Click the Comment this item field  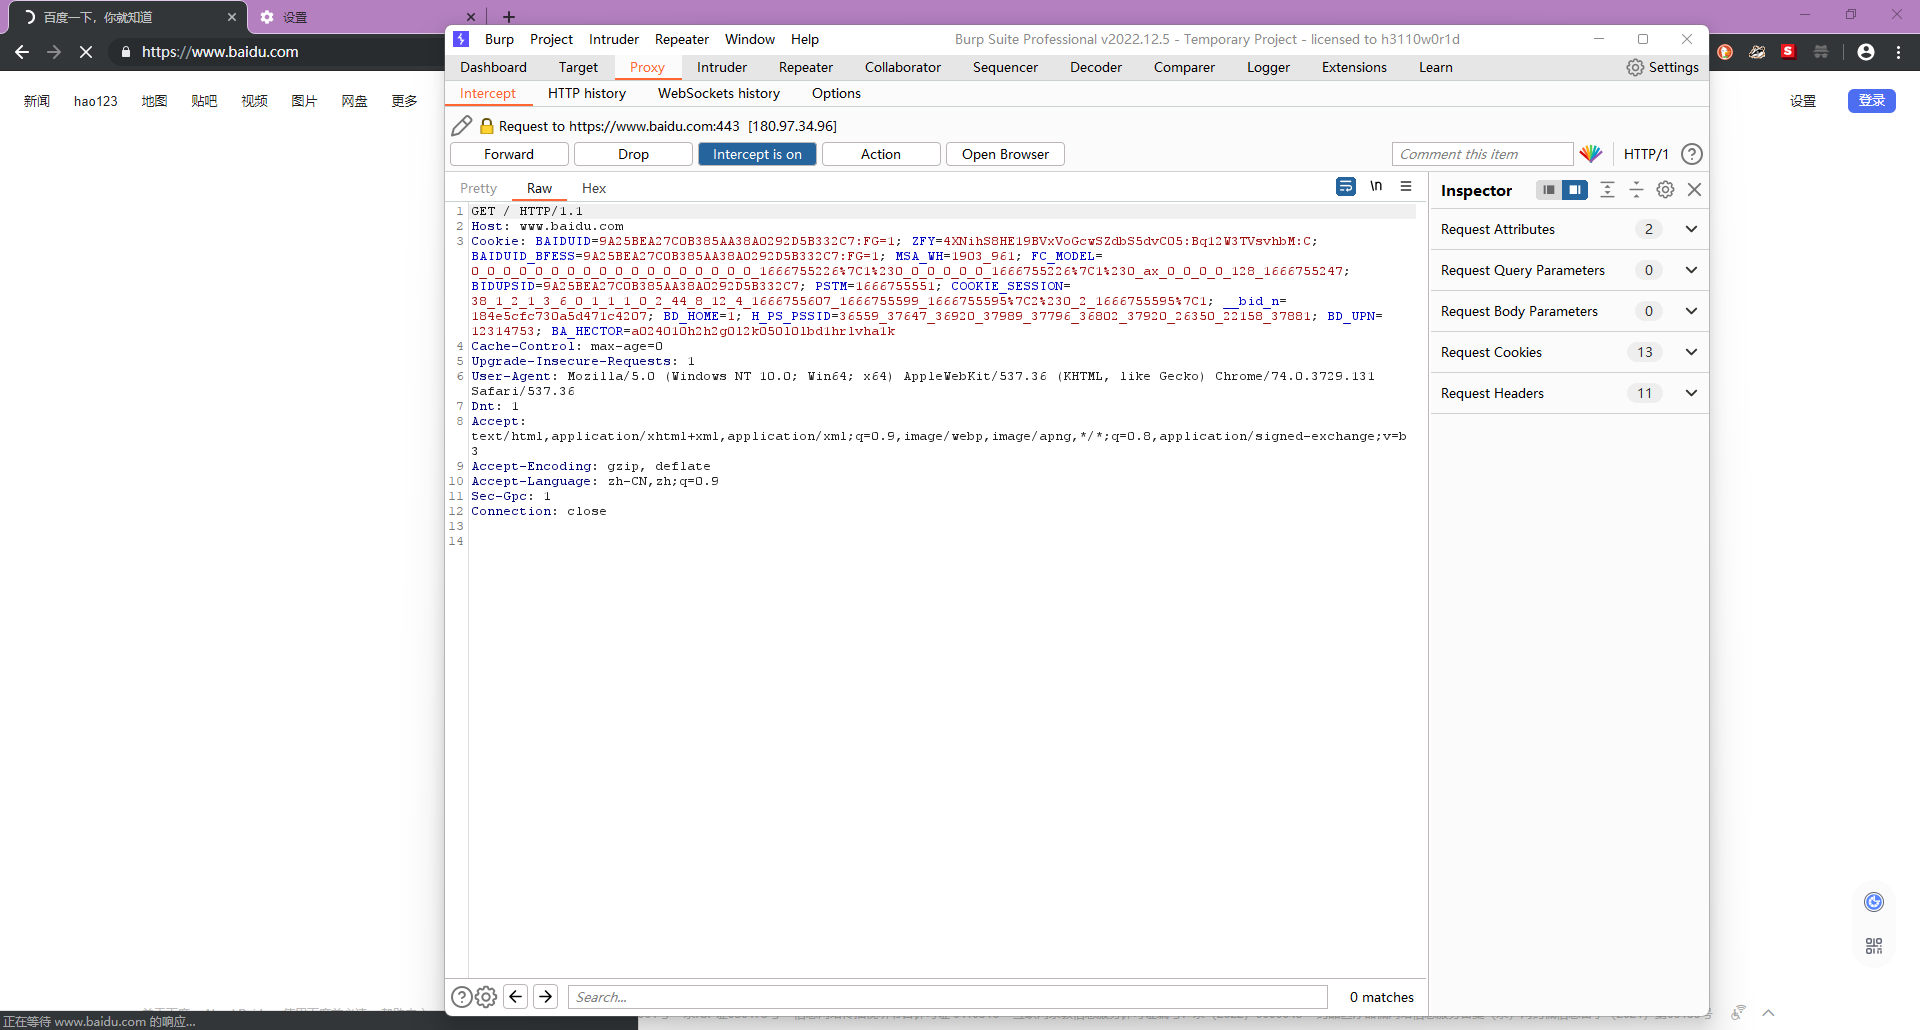tap(1482, 154)
